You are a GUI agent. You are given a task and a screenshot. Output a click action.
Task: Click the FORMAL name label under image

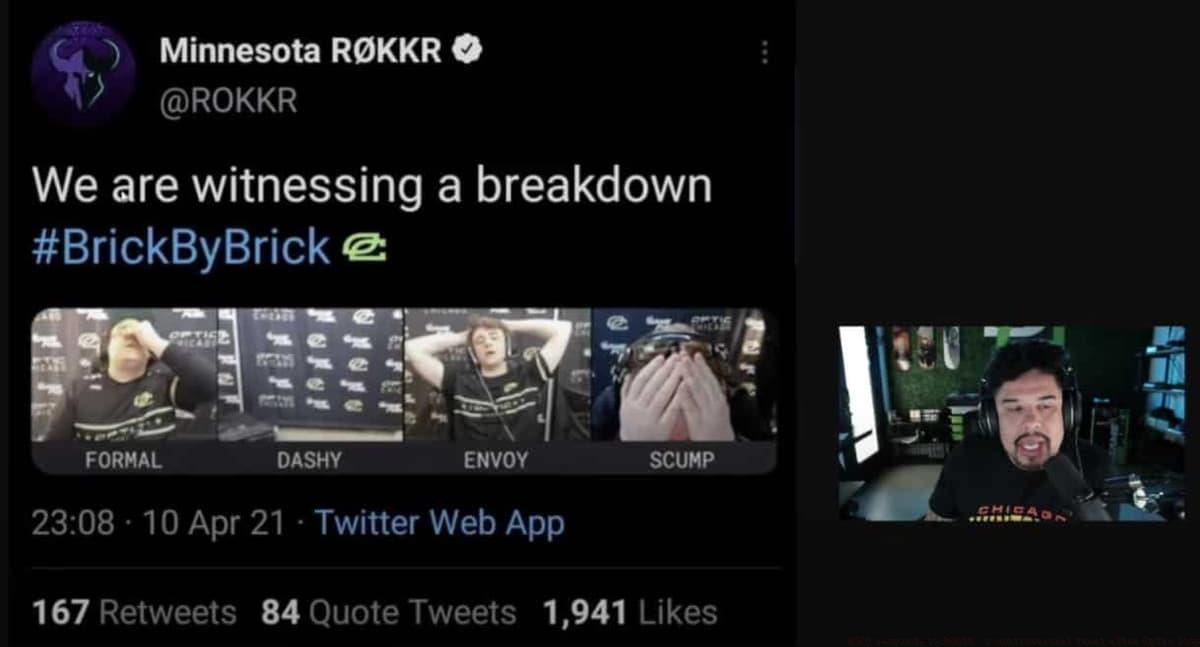coord(123,460)
